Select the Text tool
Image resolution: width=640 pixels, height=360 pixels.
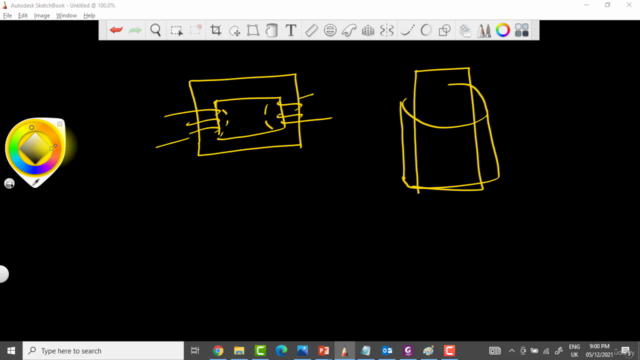pyautogui.click(x=291, y=30)
